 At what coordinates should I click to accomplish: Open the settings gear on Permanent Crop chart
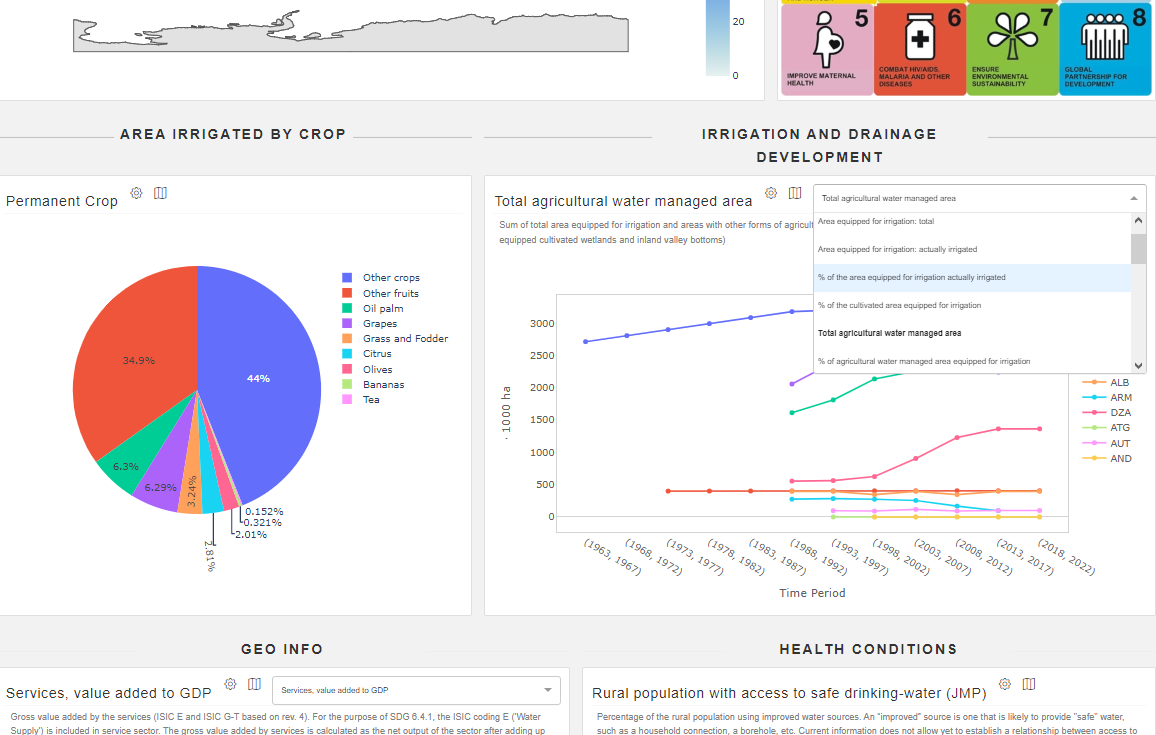136,193
